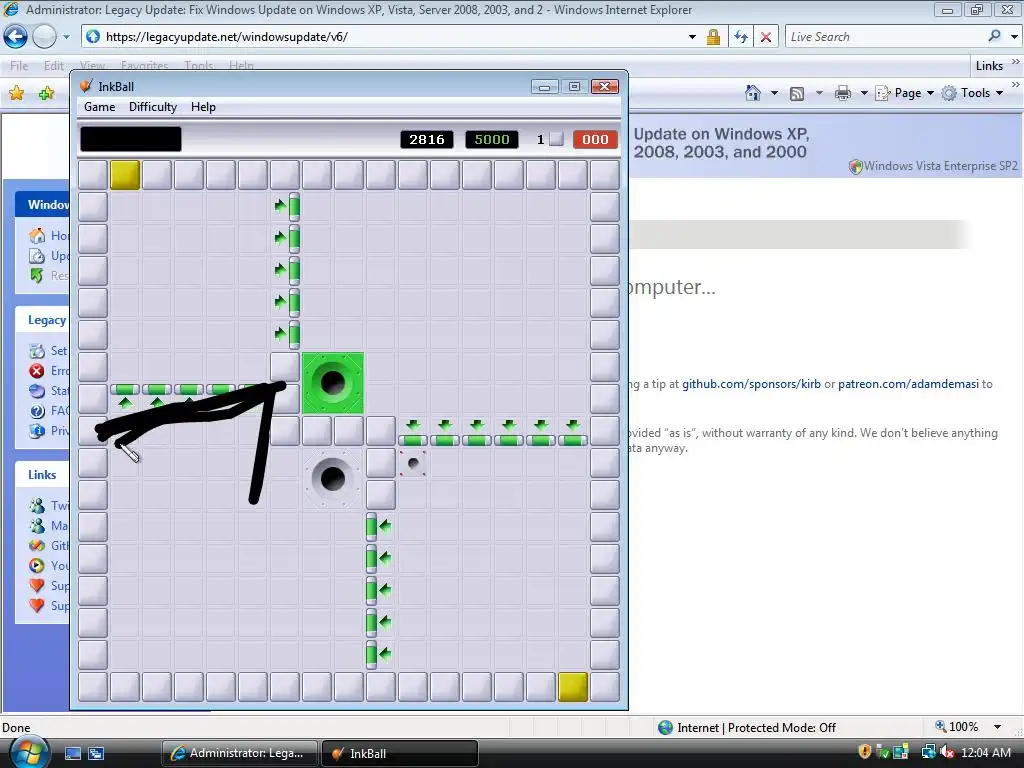Open the Favorites Center star icon
This screenshot has width=1024, height=768.
pos(16,93)
